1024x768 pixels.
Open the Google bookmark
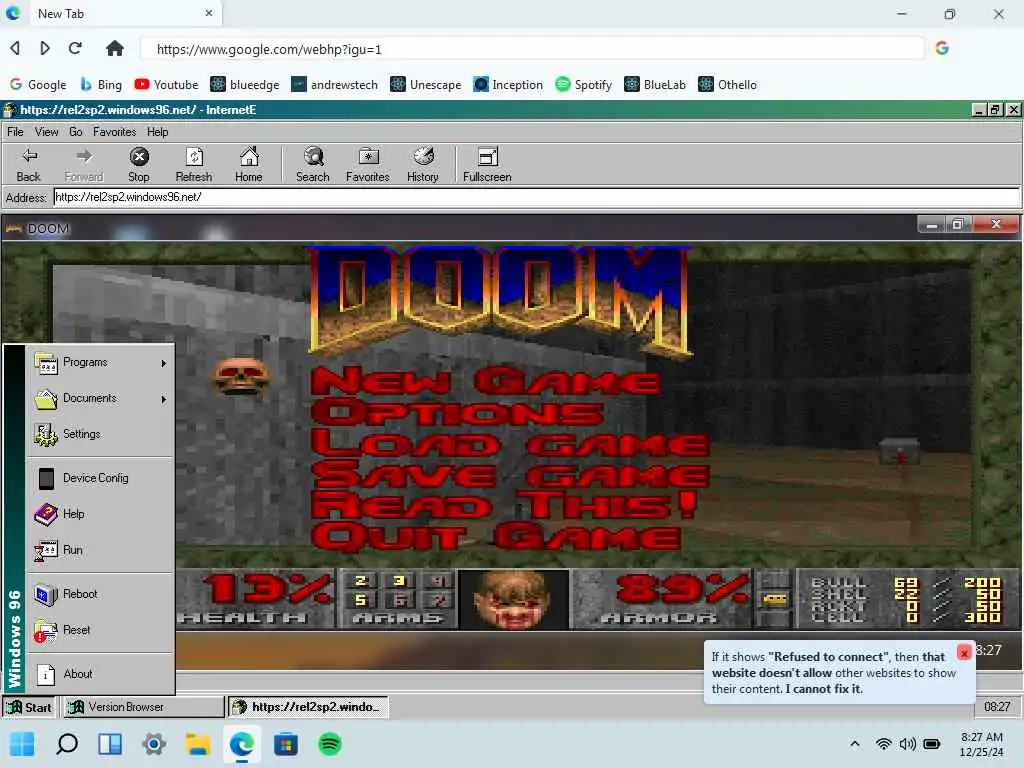[38, 85]
